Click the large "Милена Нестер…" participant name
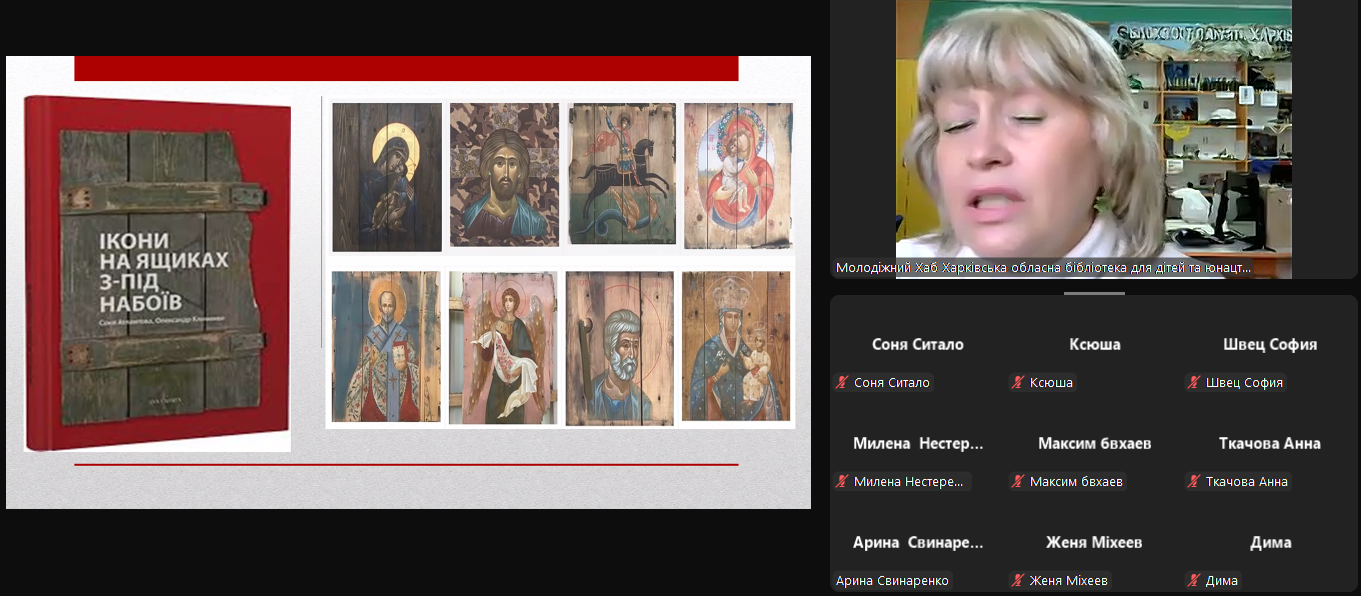Image resolution: width=1361 pixels, height=596 pixels. pos(918,444)
